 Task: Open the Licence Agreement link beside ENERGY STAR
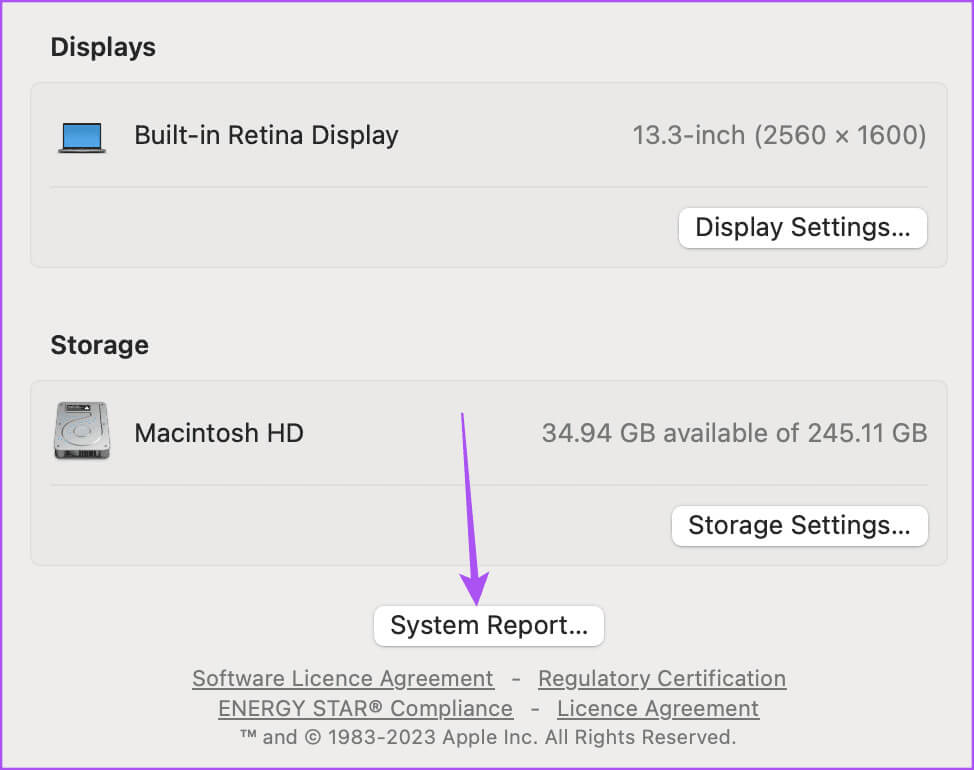(x=658, y=709)
